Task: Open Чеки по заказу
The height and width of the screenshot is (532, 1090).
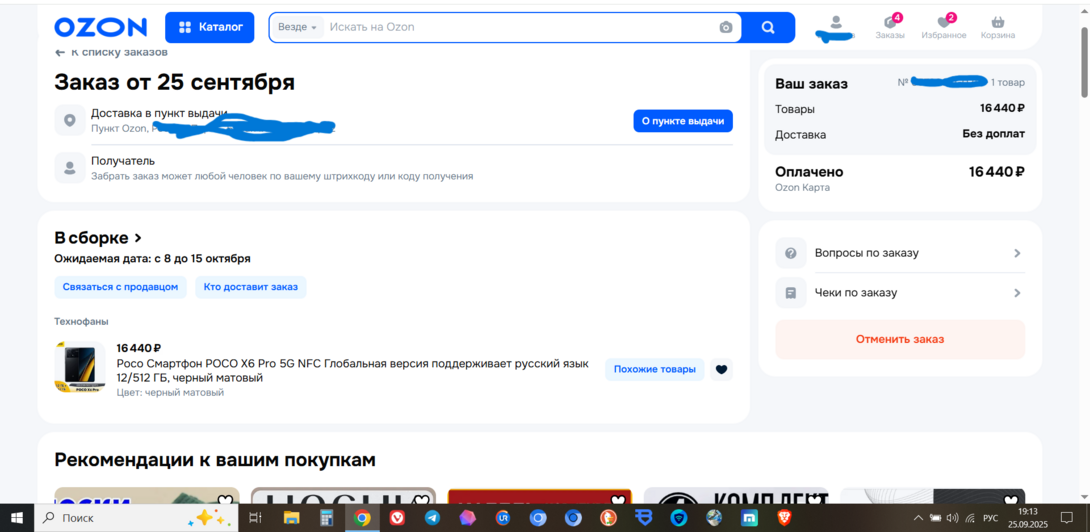Action: [x=900, y=293]
